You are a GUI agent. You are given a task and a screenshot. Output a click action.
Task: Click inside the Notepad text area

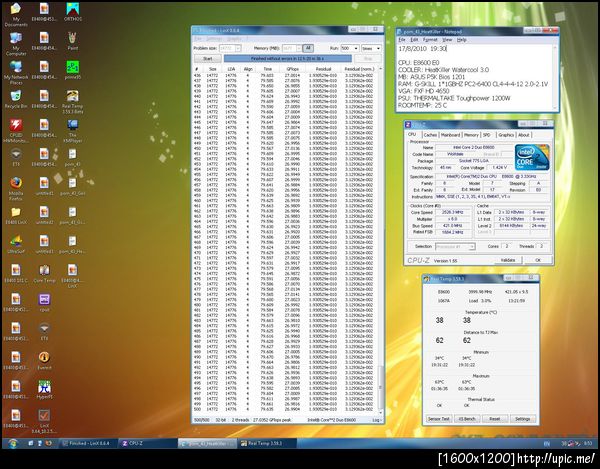pos(475,78)
